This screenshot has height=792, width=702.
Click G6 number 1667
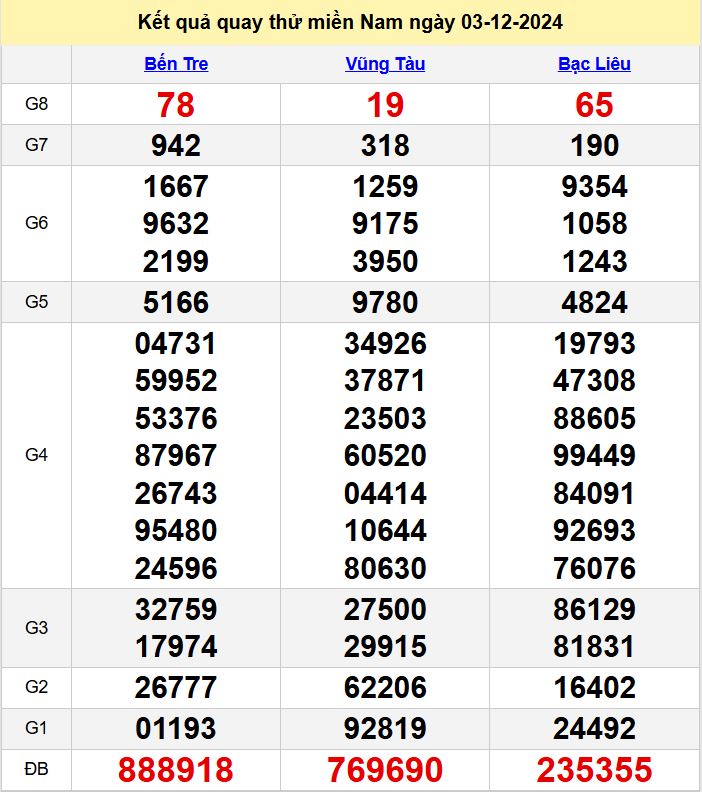(x=176, y=186)
